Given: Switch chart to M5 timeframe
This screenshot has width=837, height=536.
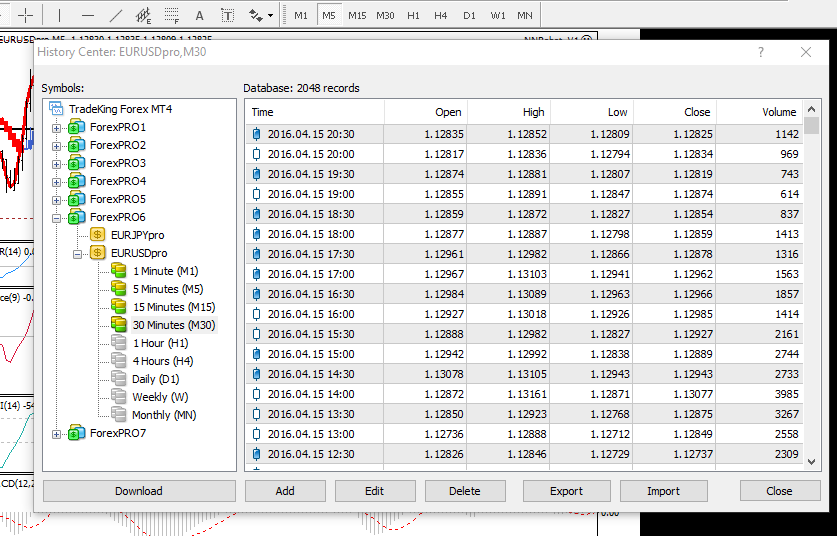Looking at the screenshot, I should tap(329, 15).
